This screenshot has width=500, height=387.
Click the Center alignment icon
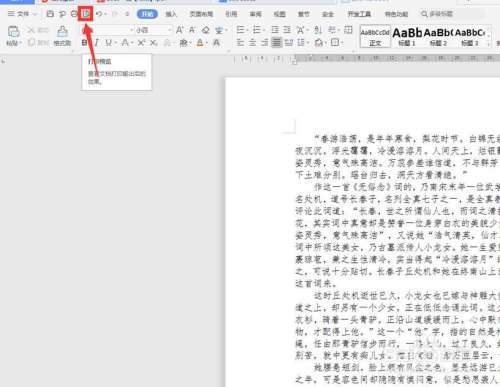(253, 43)
